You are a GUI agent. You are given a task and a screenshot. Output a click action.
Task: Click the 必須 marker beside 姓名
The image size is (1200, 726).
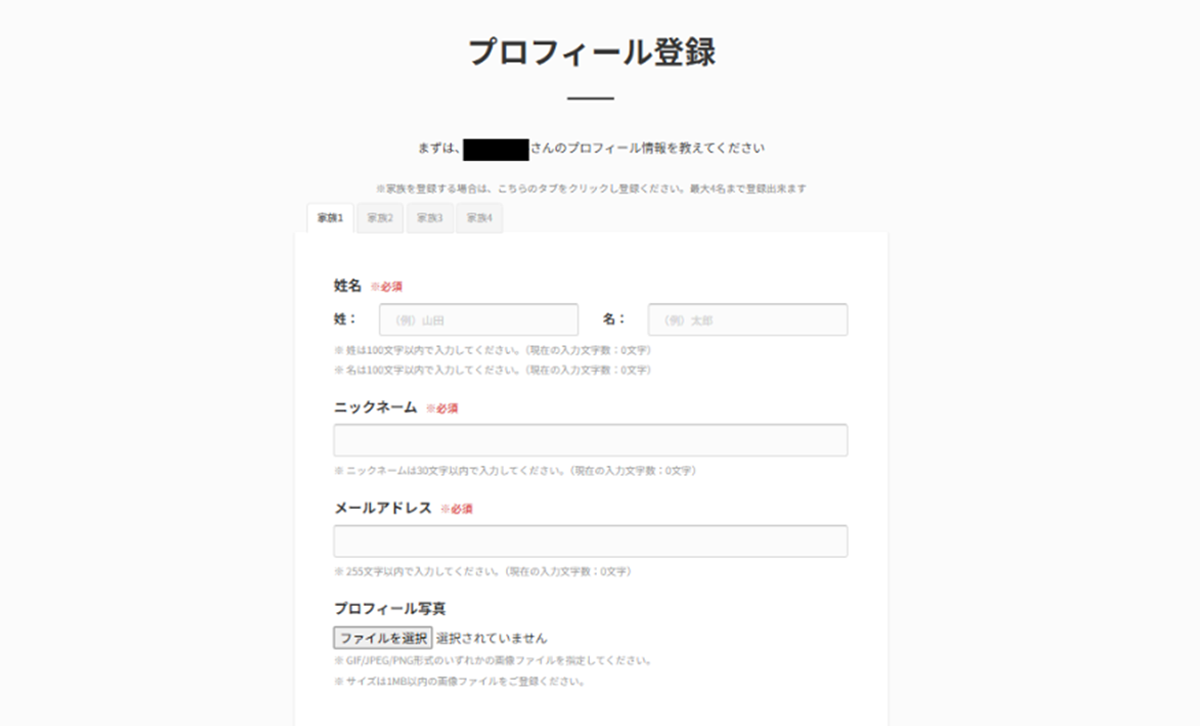(386, 287)
